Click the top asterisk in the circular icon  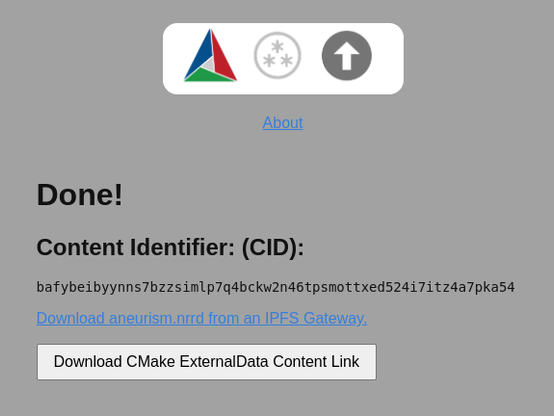click(278, 46)
